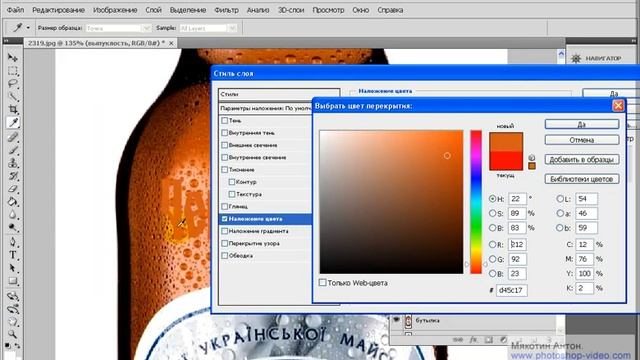The height and width of the screenshot is (360, 640).
Task: Select the Clone Stamp tool
Action: 13,163
